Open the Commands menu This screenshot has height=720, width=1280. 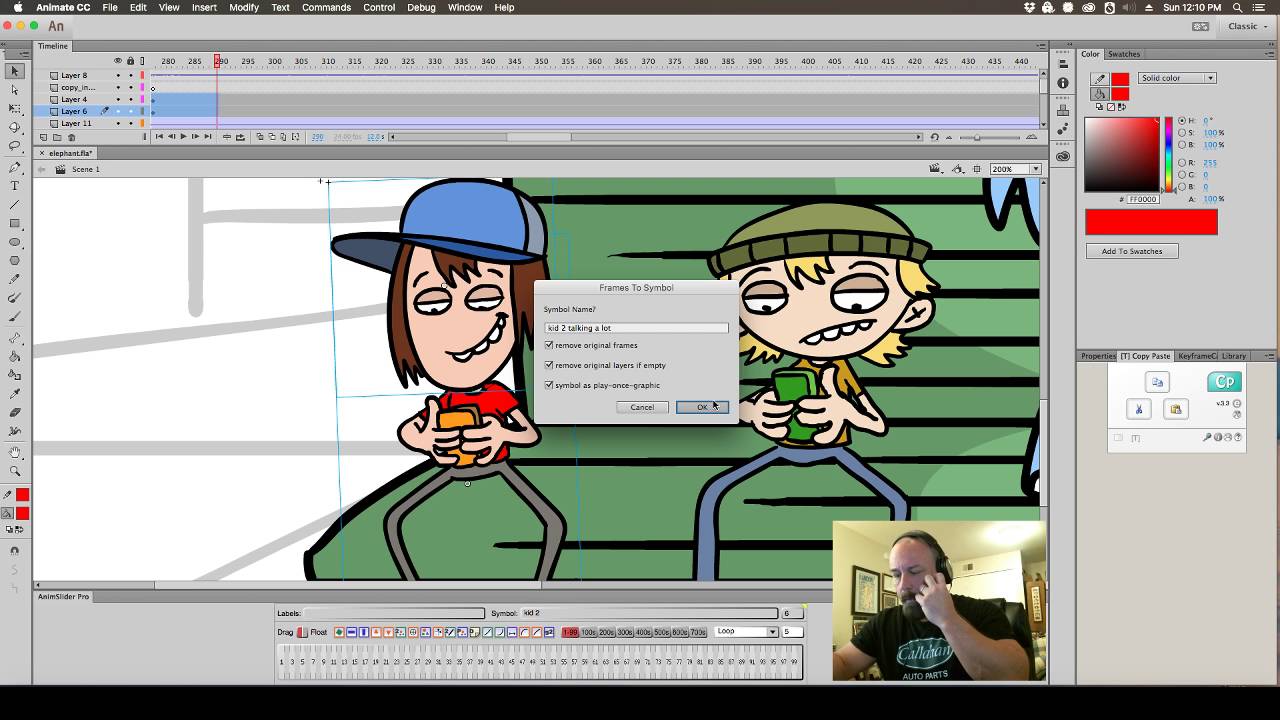click(x=326, y=7)
